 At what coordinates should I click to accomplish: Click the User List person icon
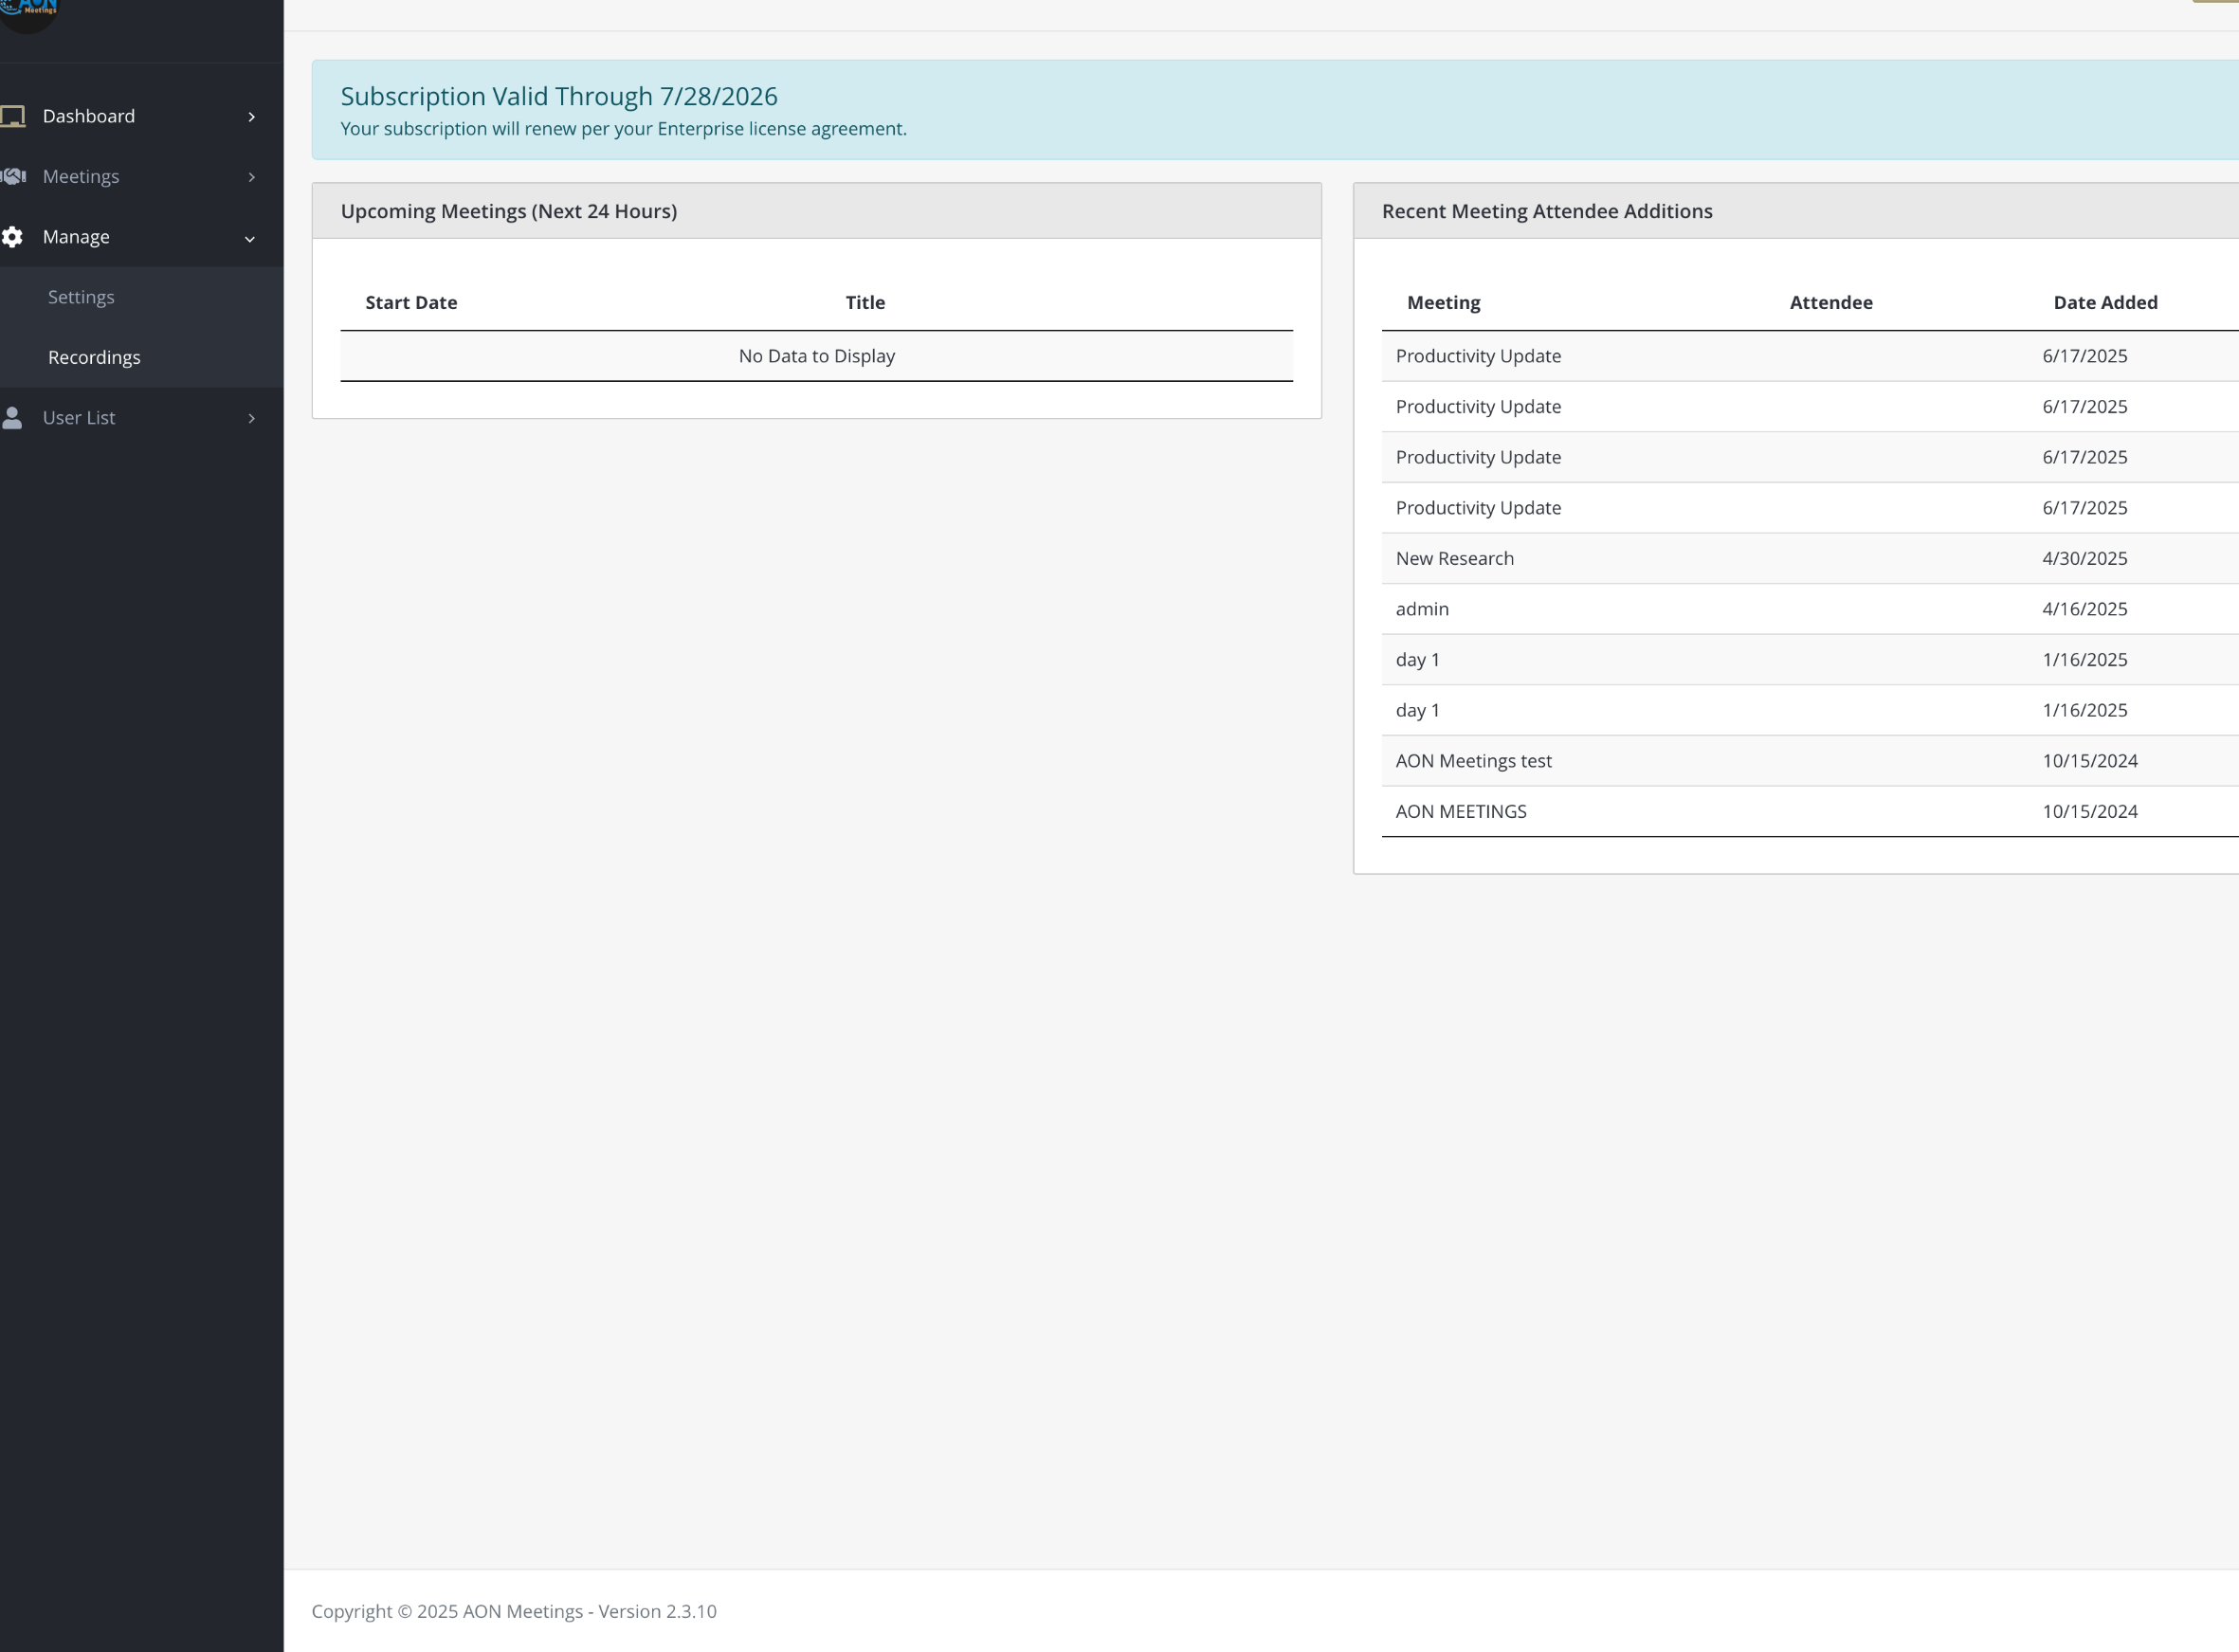(12, 418)
